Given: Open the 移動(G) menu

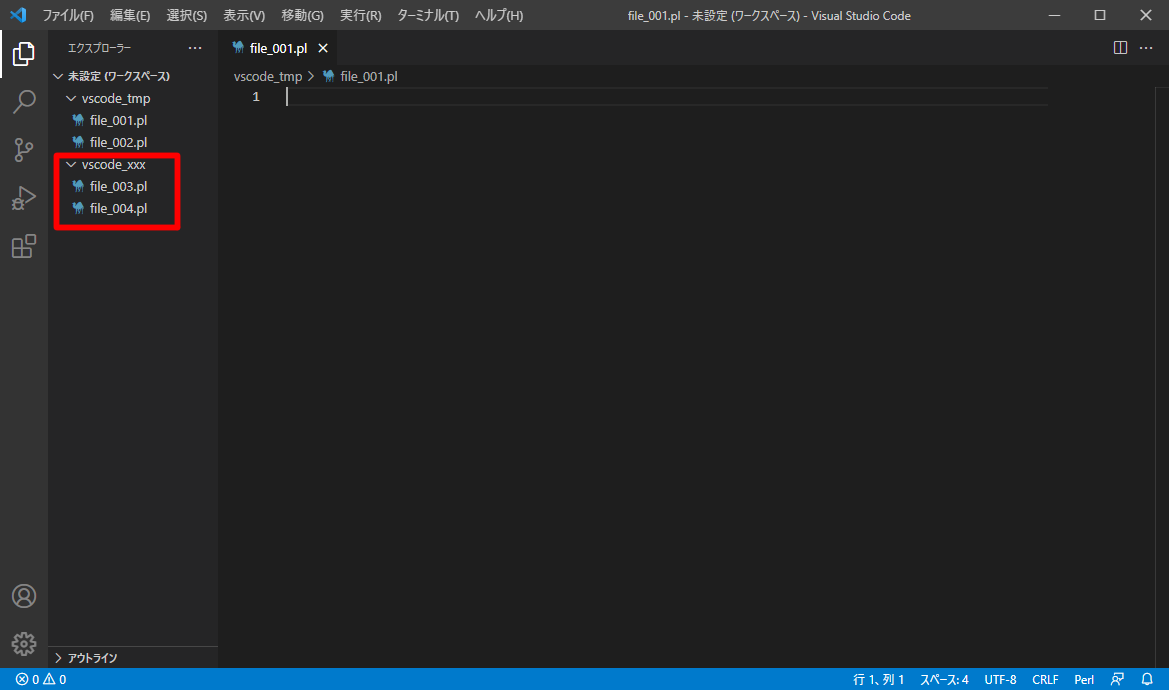Looking at the screenshot, I should tap(302, 15).
